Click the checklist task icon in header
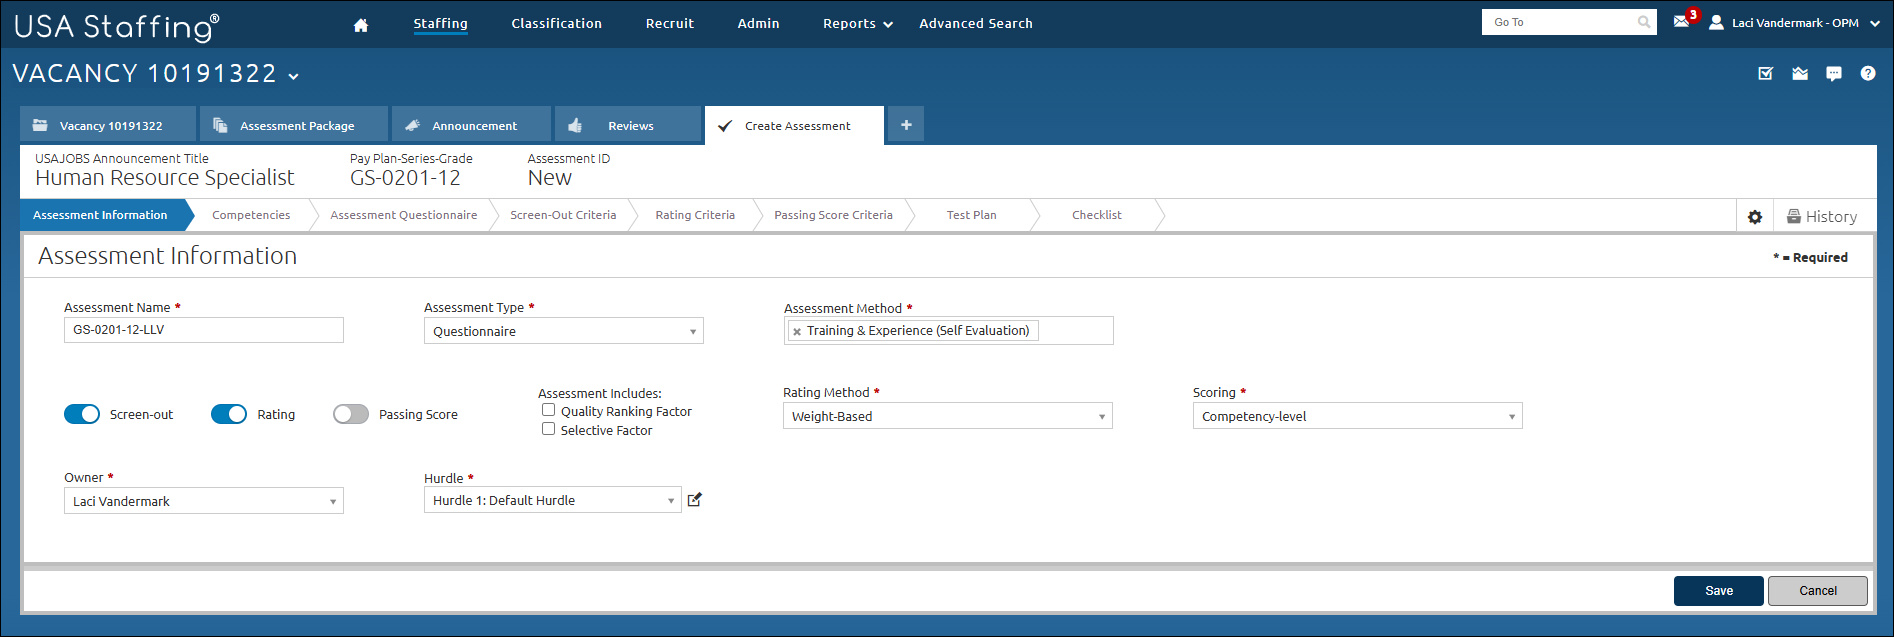Screen dimensions: 1894x637 (1765, 74)
